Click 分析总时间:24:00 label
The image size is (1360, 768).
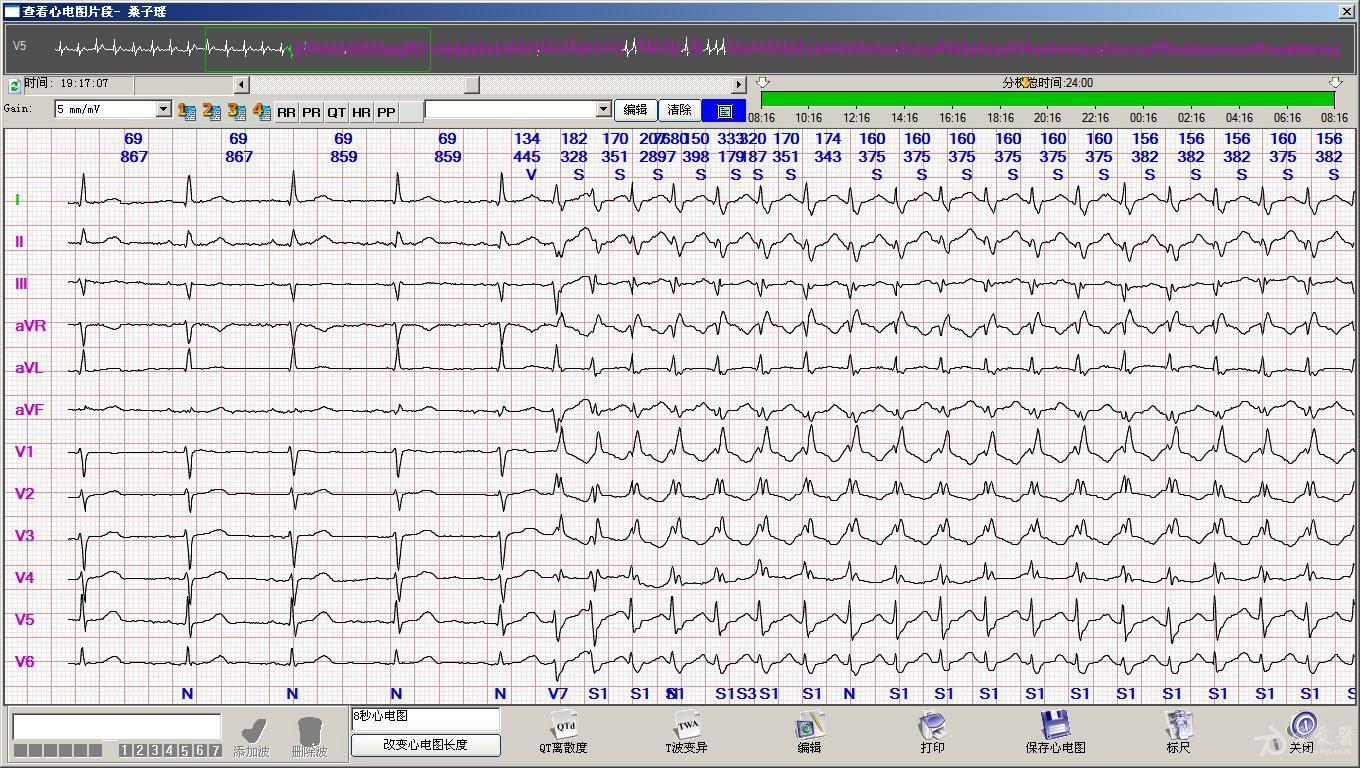coord(1048,83)
